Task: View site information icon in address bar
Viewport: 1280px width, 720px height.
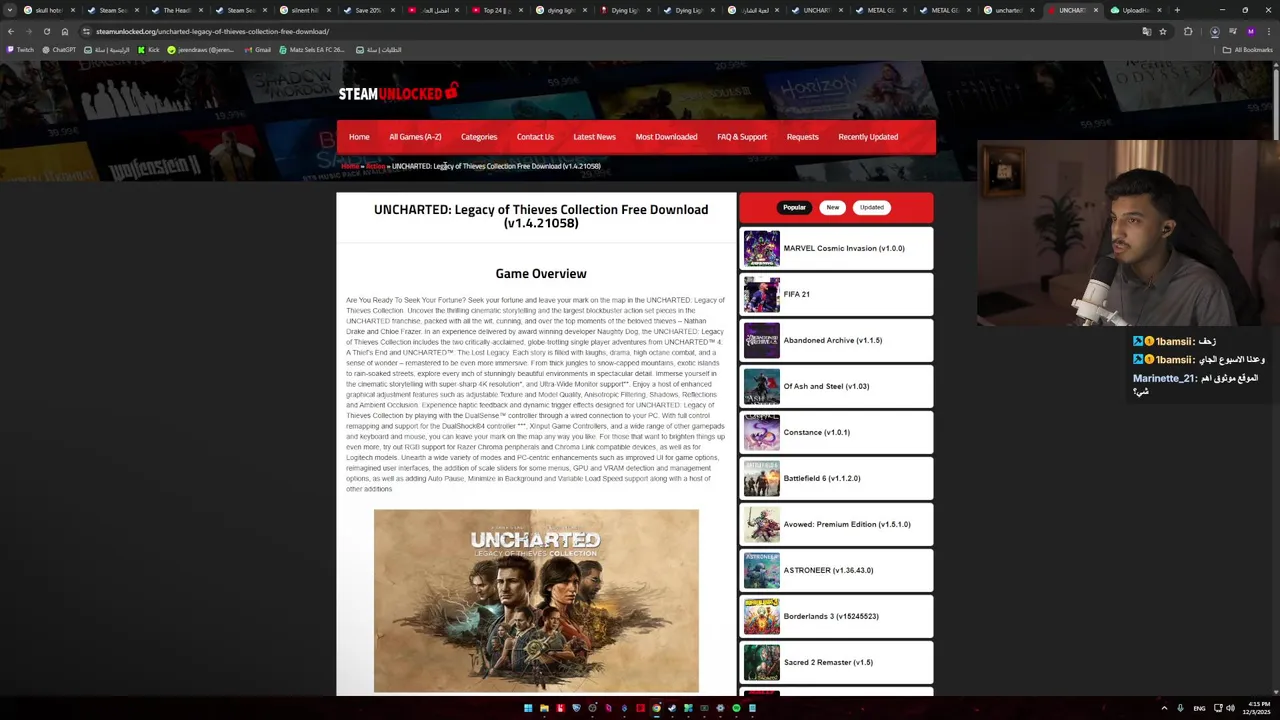Action: click(87, 31)
